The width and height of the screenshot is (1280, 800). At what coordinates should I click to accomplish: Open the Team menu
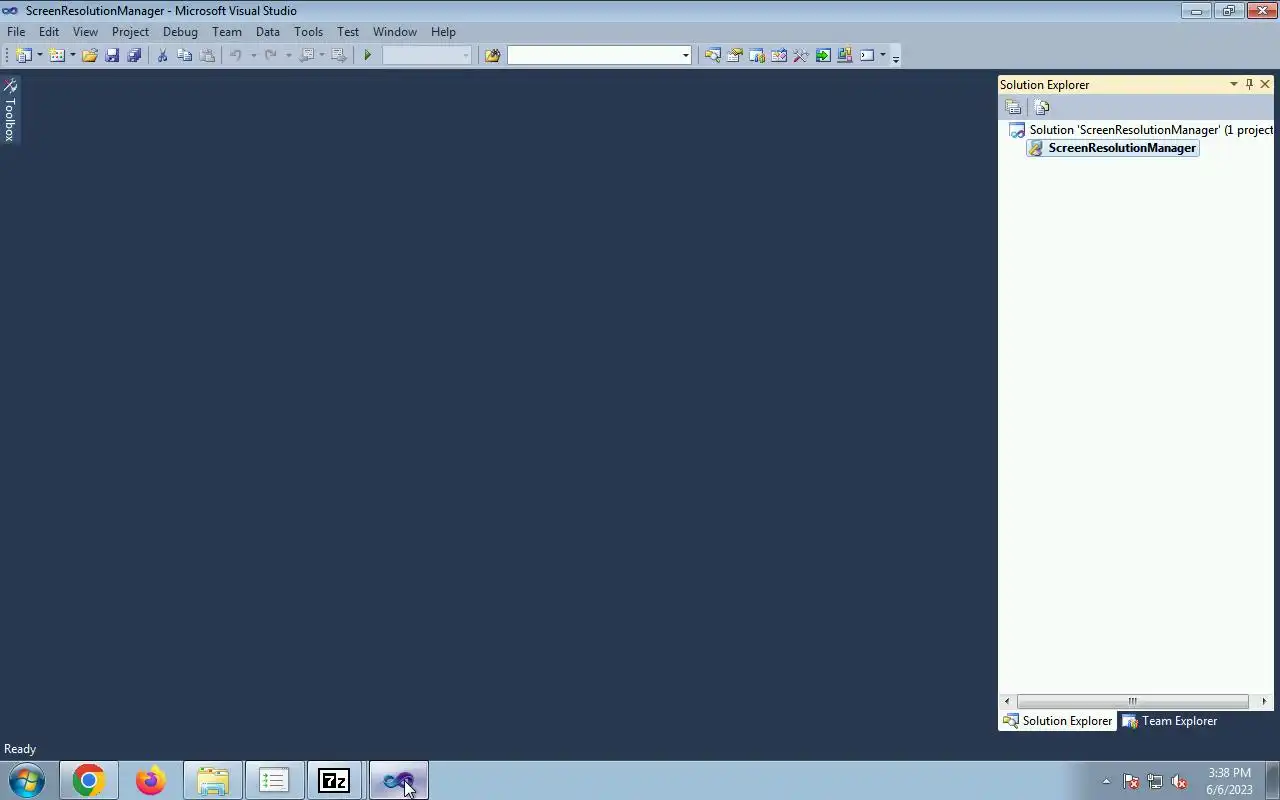227,31
